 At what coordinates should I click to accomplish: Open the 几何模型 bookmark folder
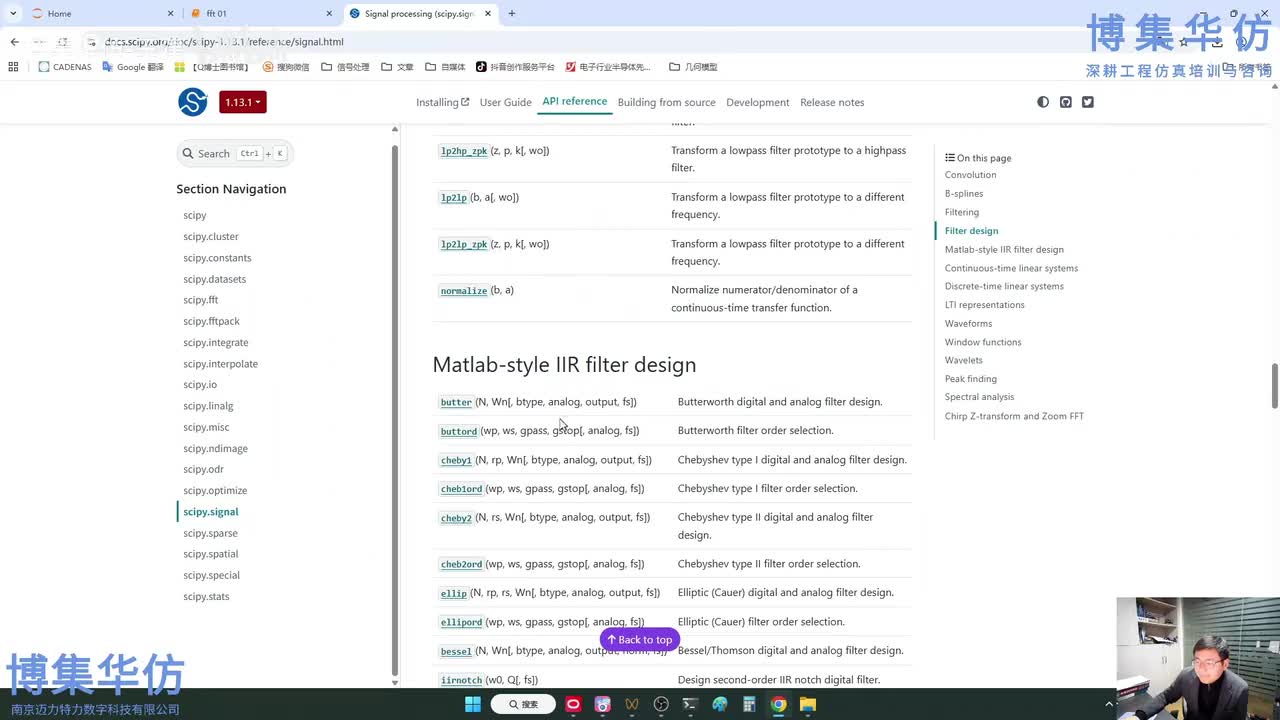[x=693, y=67]
